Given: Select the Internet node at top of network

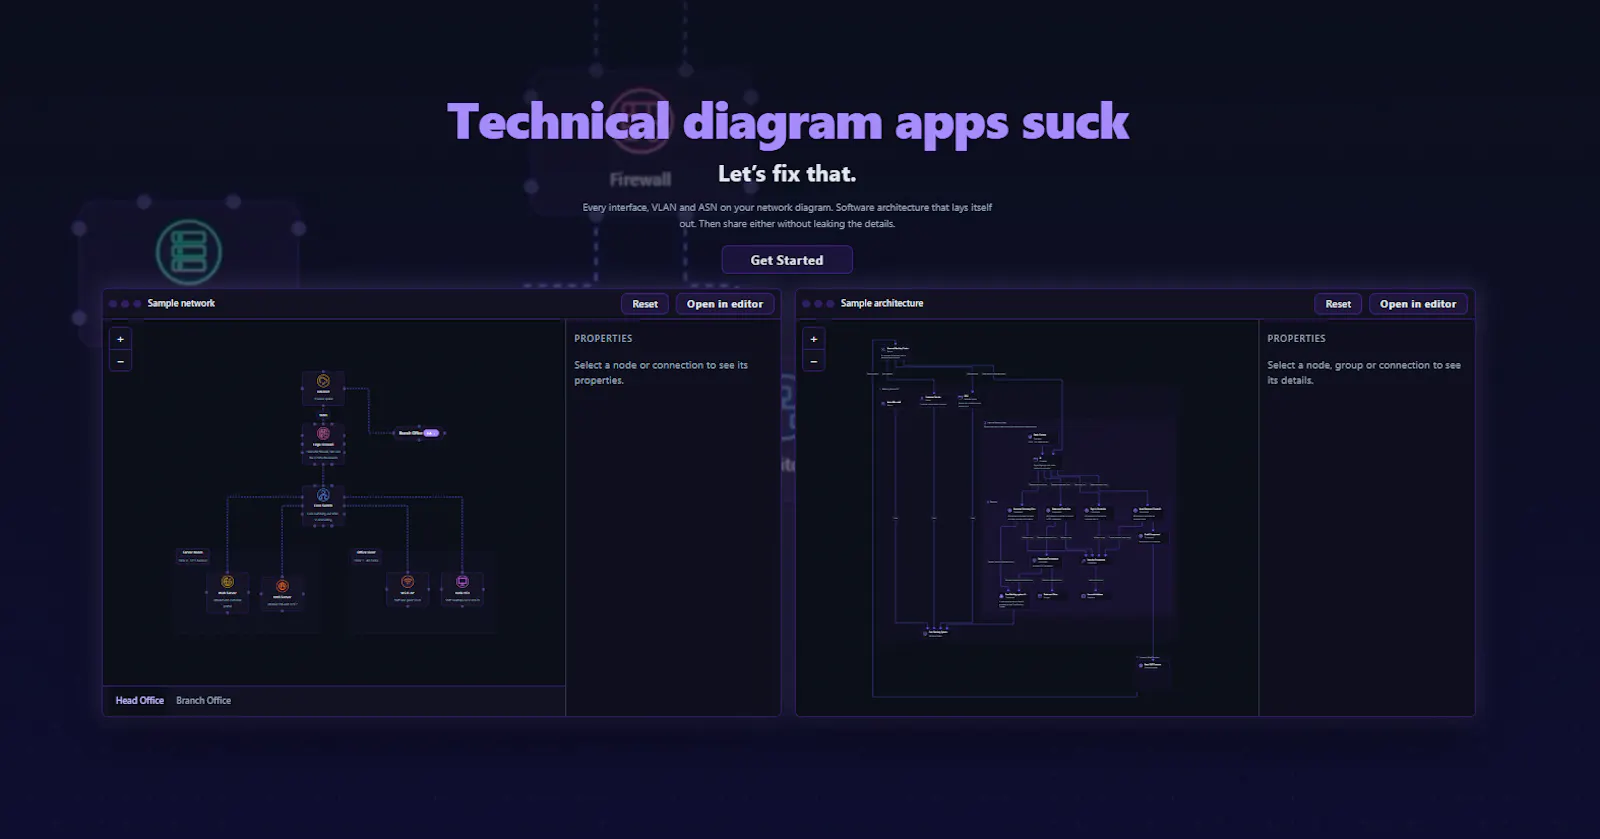Looking at the screenshot, I should [x=323, y=388].
